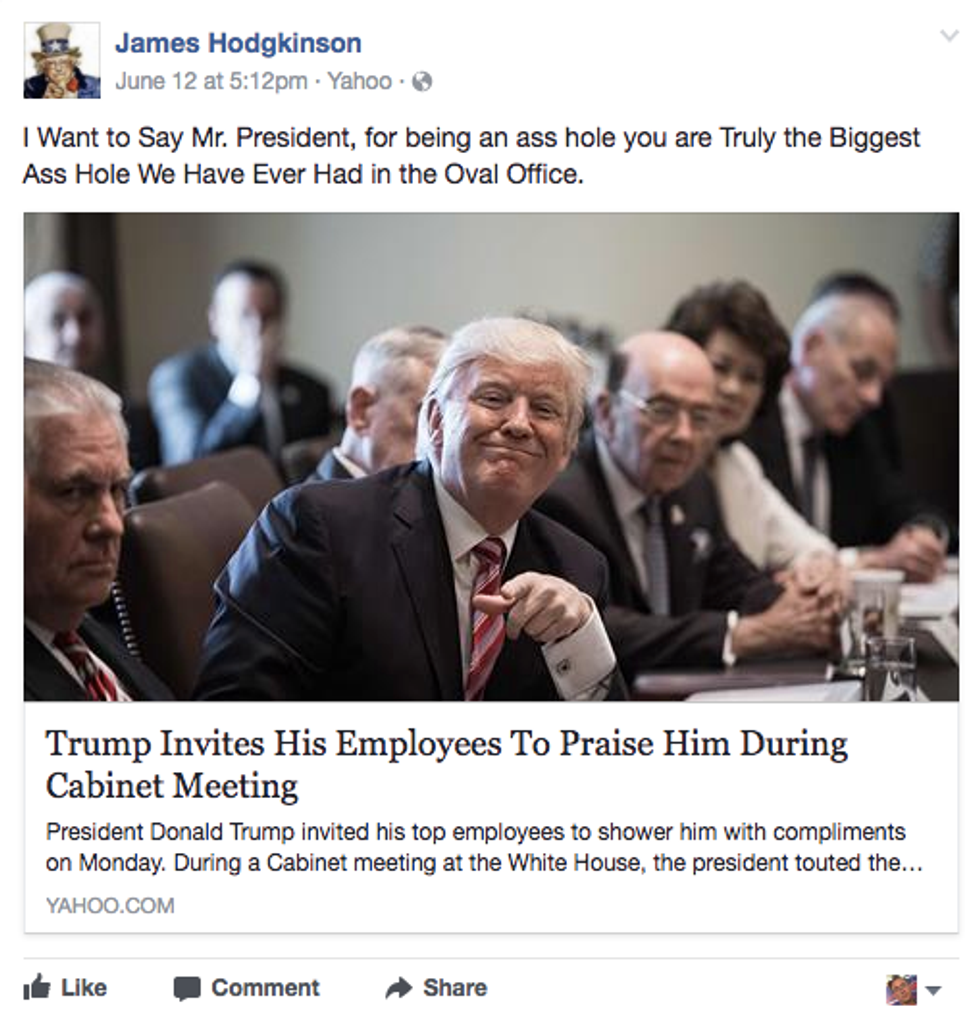The height and width of the screenshot is (1017, 980).
Task: Select the Share text button
Action: pos(455,988)
